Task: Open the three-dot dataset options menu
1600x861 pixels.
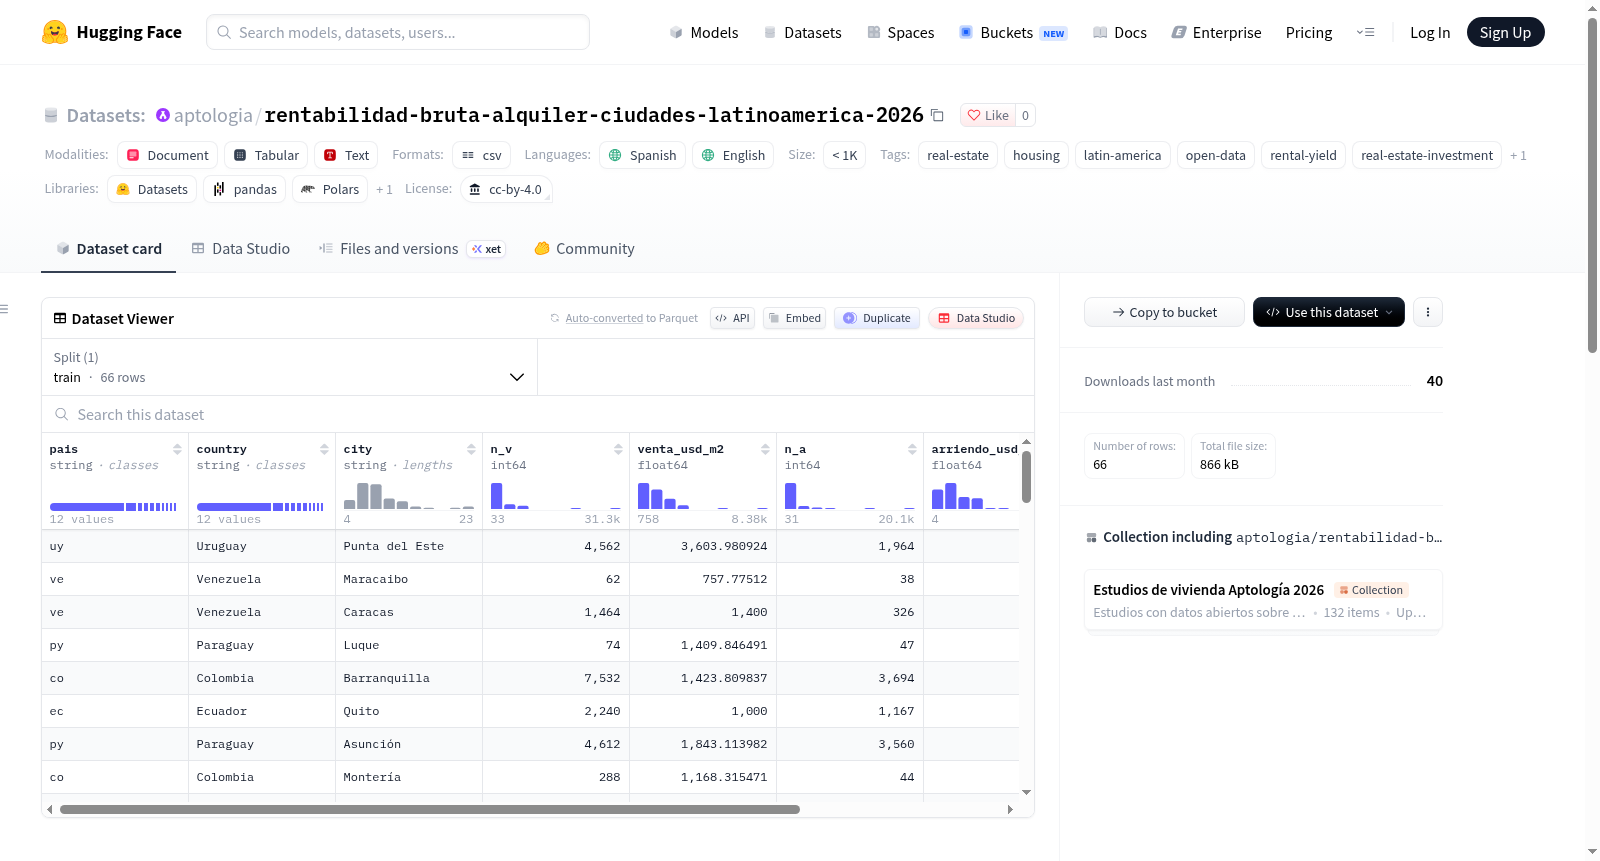Action: pyautogui.click(x=1428, y=312)
